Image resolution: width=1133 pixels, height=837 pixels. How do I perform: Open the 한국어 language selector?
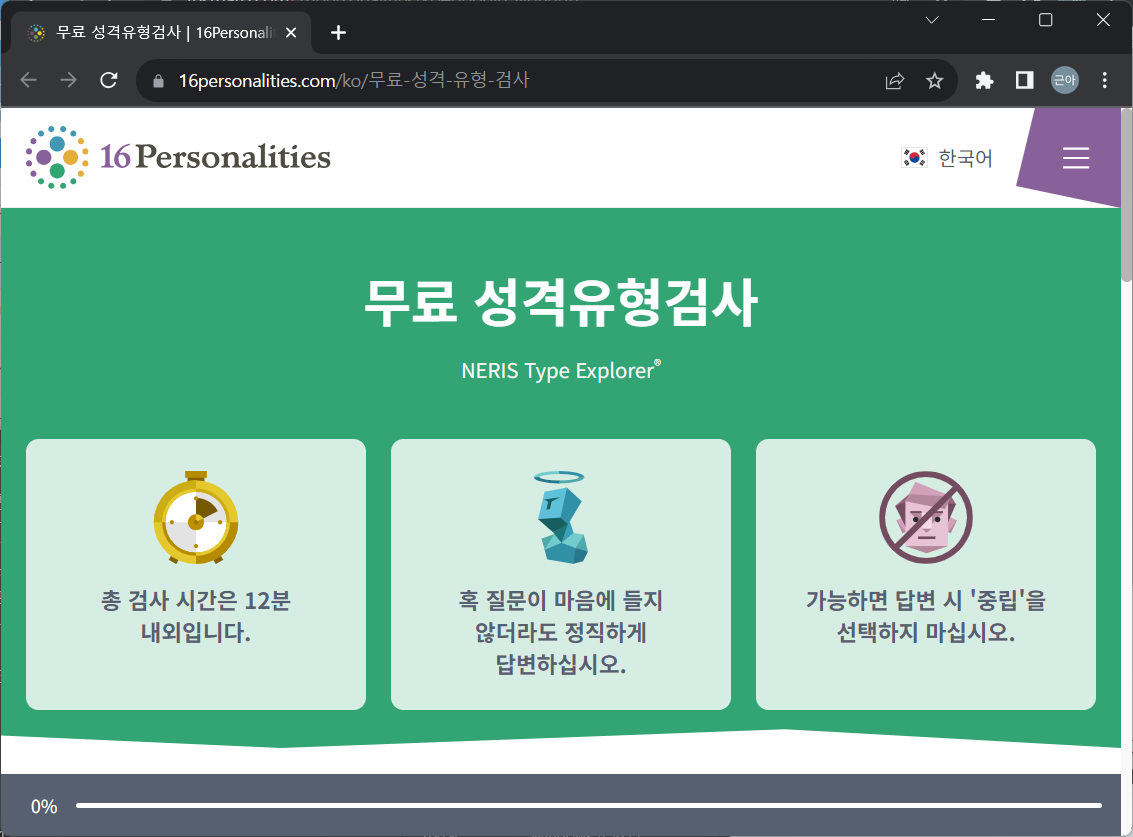coord(965,157)
